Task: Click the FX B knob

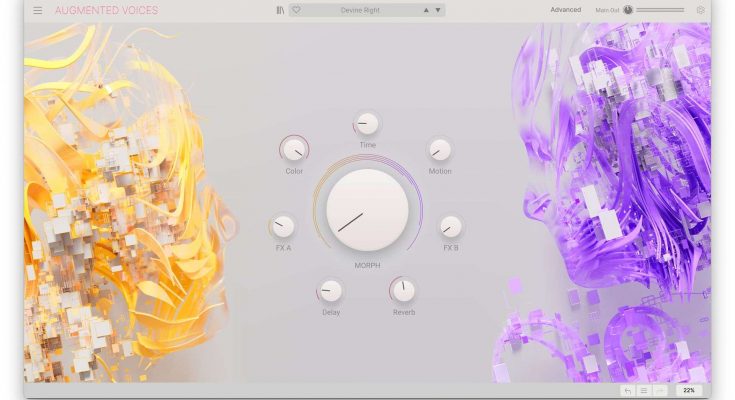Action: pyautogui.click(x=451, y=227)
